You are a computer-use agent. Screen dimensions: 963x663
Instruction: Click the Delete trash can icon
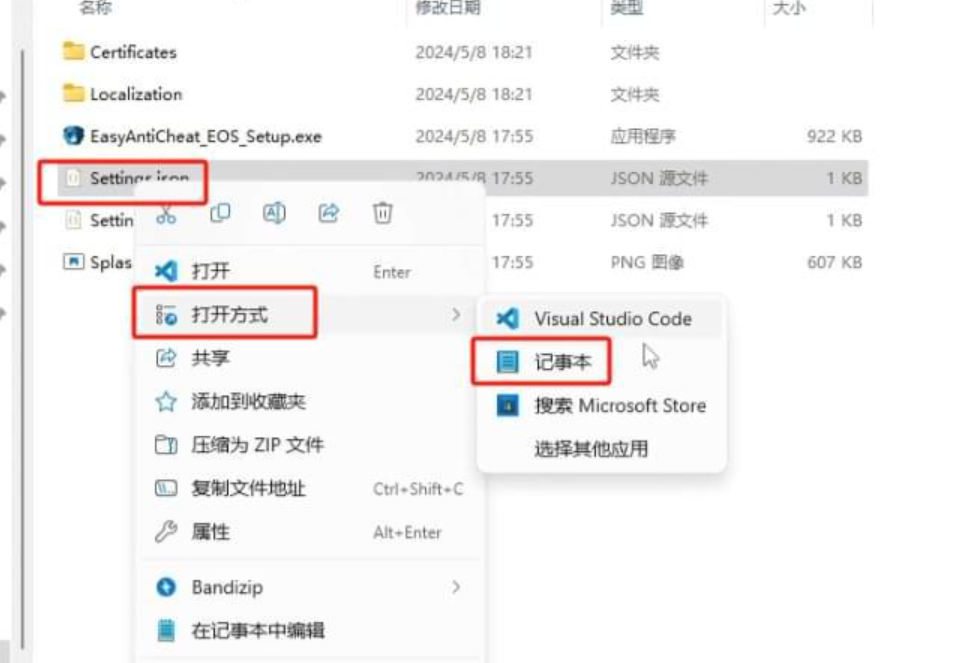pyautogui.click(x=383, y=213)
